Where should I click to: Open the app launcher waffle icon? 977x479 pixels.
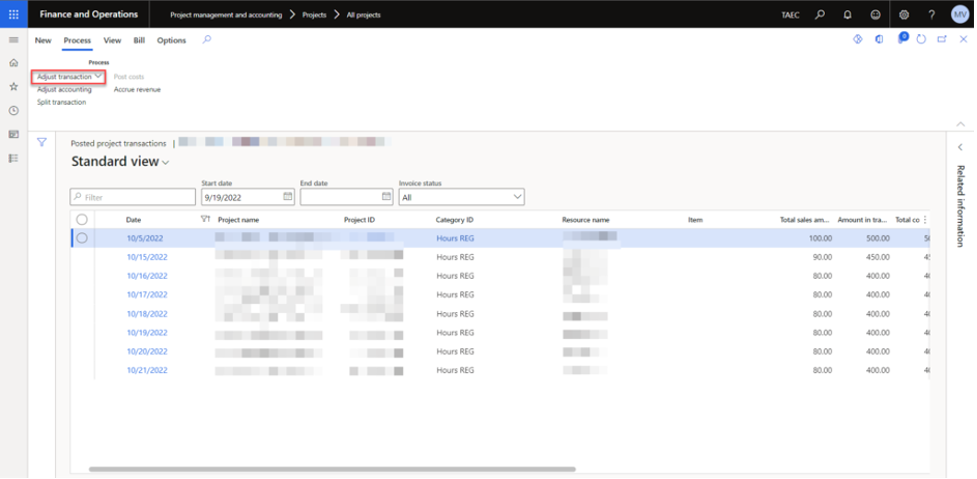(13, 14)
